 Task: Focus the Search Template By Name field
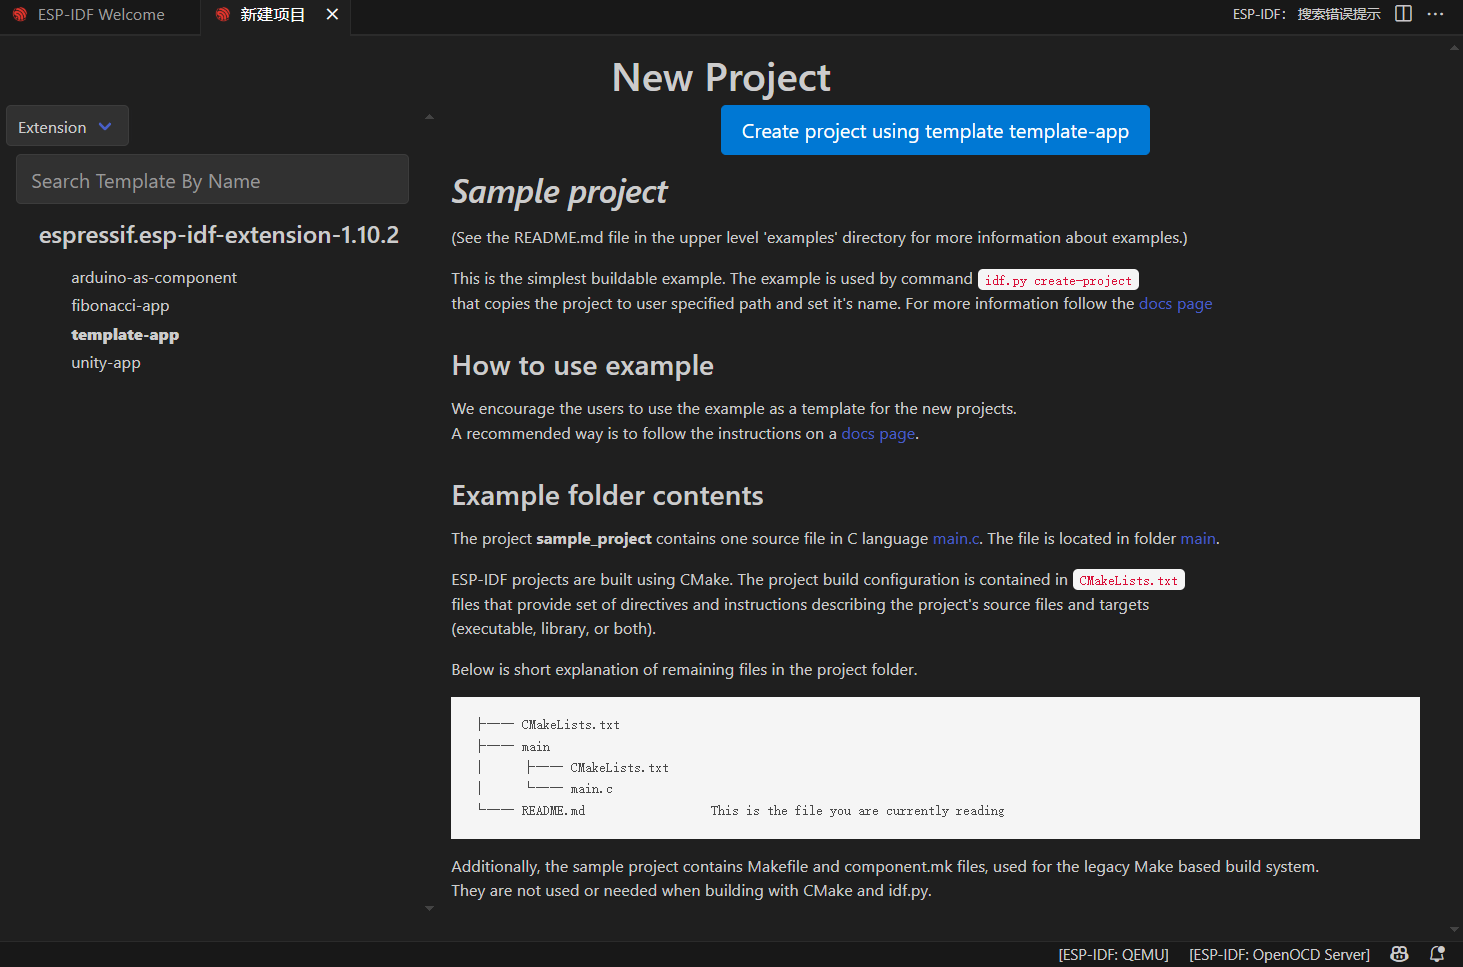(x=212, y=180)
